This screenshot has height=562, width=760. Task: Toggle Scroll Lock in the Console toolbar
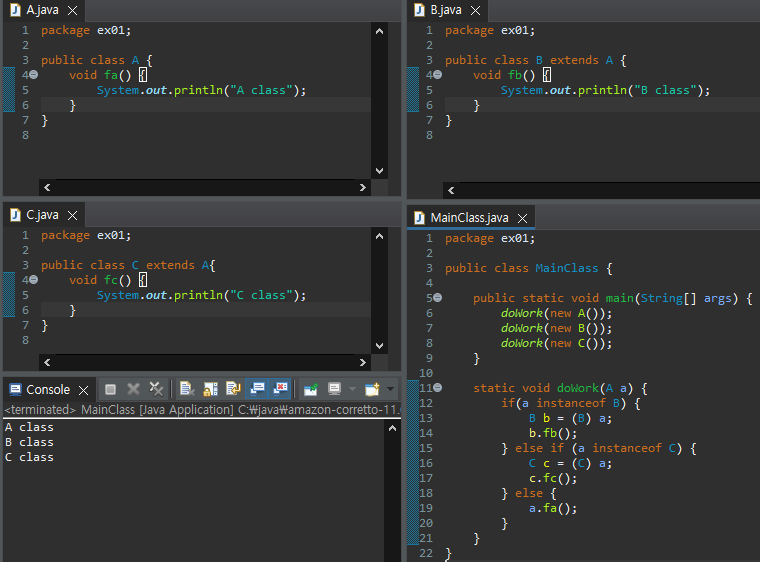[x=210, y=389]
